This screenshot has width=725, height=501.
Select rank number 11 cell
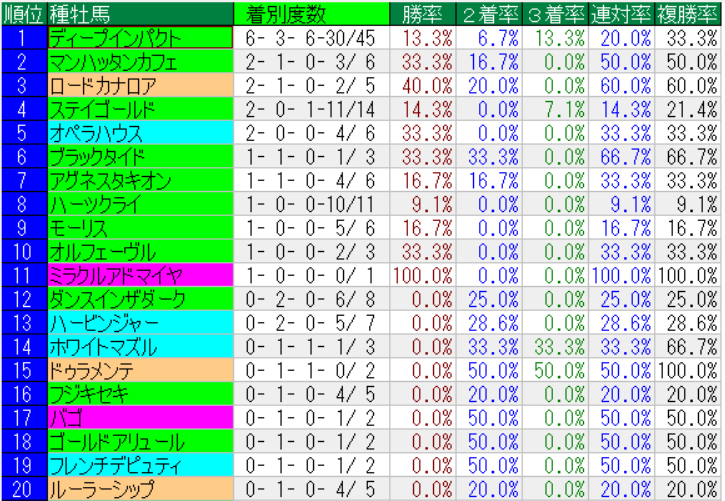pyautogui.click(x=23, y=275)
